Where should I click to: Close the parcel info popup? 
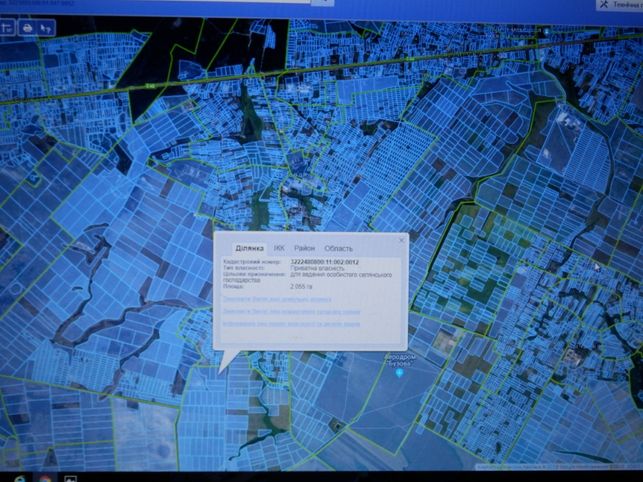[x=402, y=240]
